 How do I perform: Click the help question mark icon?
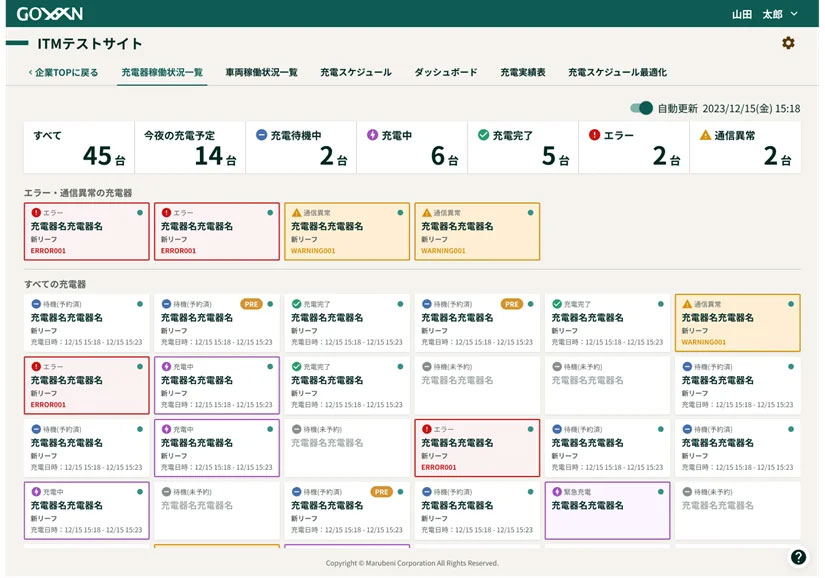coord(798,557)
